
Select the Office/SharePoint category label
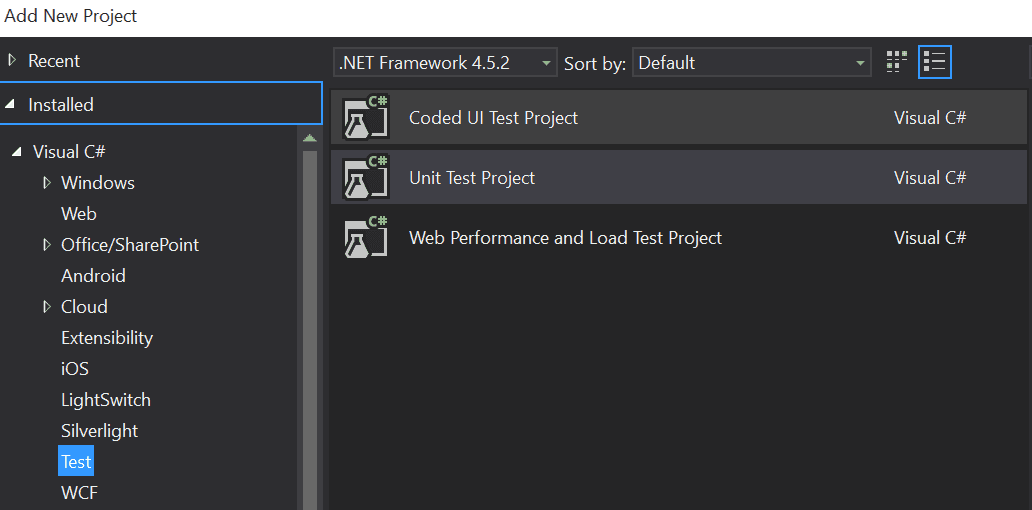point(130,245)
